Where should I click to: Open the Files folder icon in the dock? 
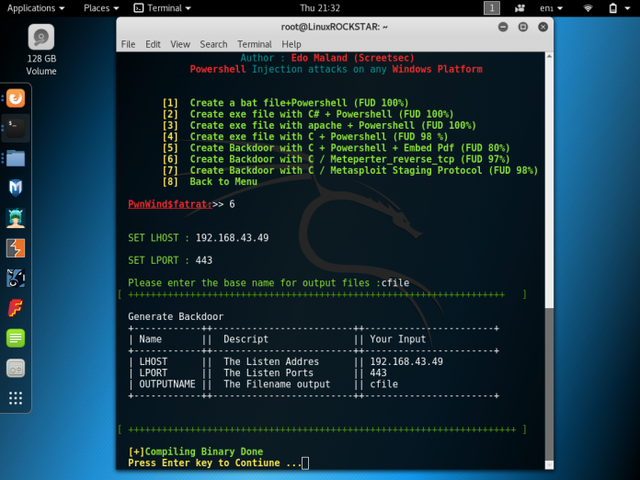16,158
